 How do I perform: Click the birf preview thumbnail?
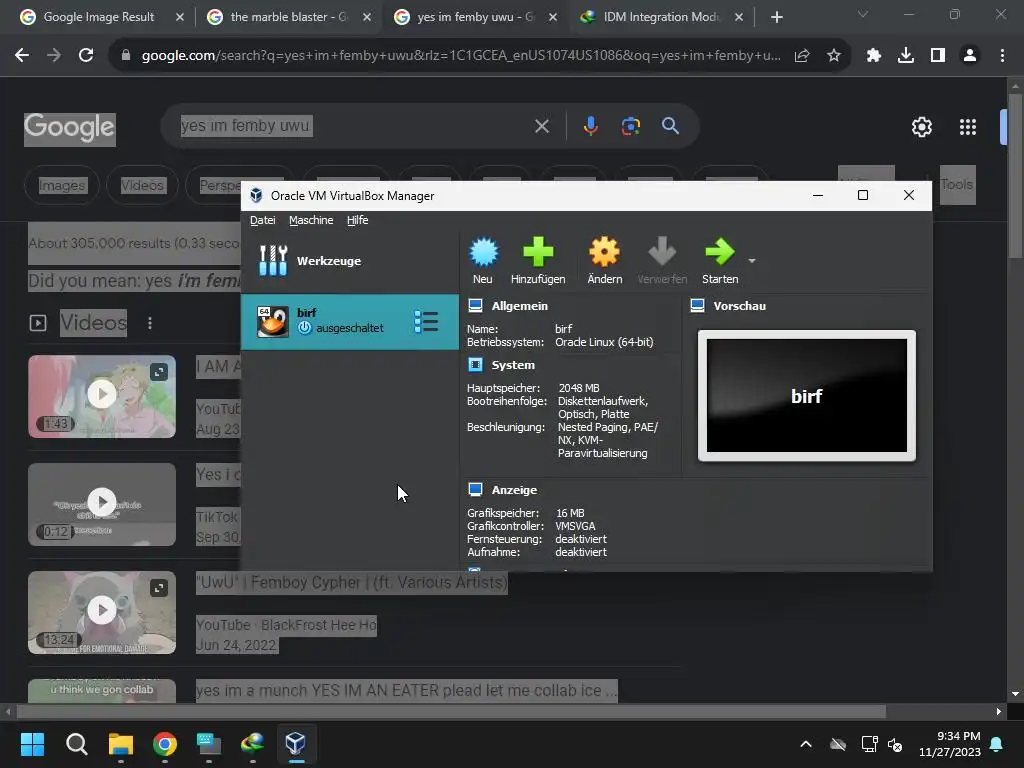tap(807, 395)
